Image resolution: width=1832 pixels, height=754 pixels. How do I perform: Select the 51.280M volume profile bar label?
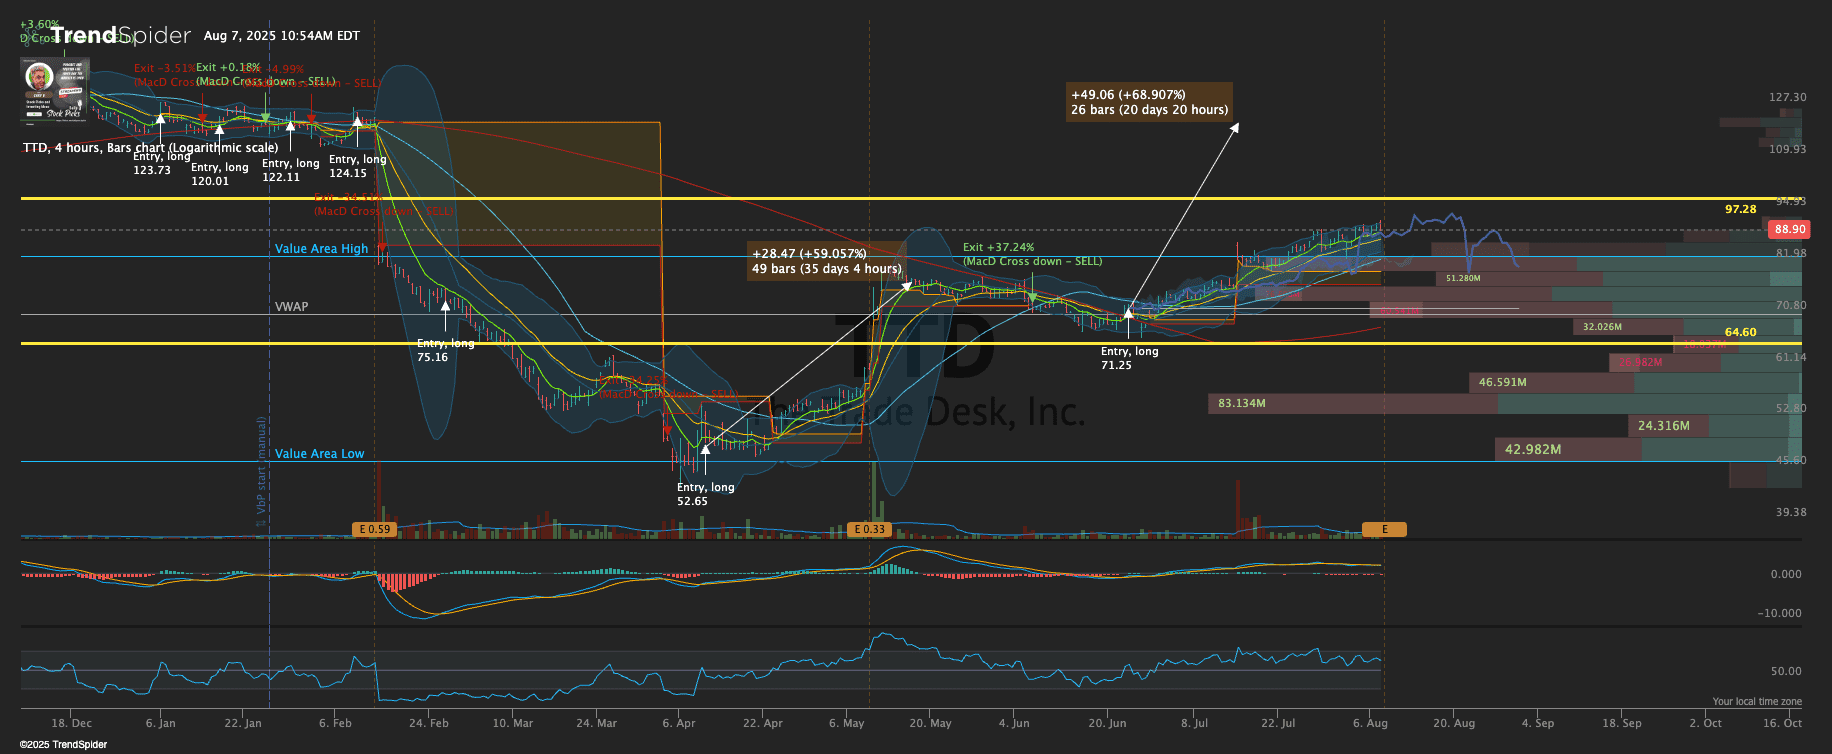[x=1463, y=278]
